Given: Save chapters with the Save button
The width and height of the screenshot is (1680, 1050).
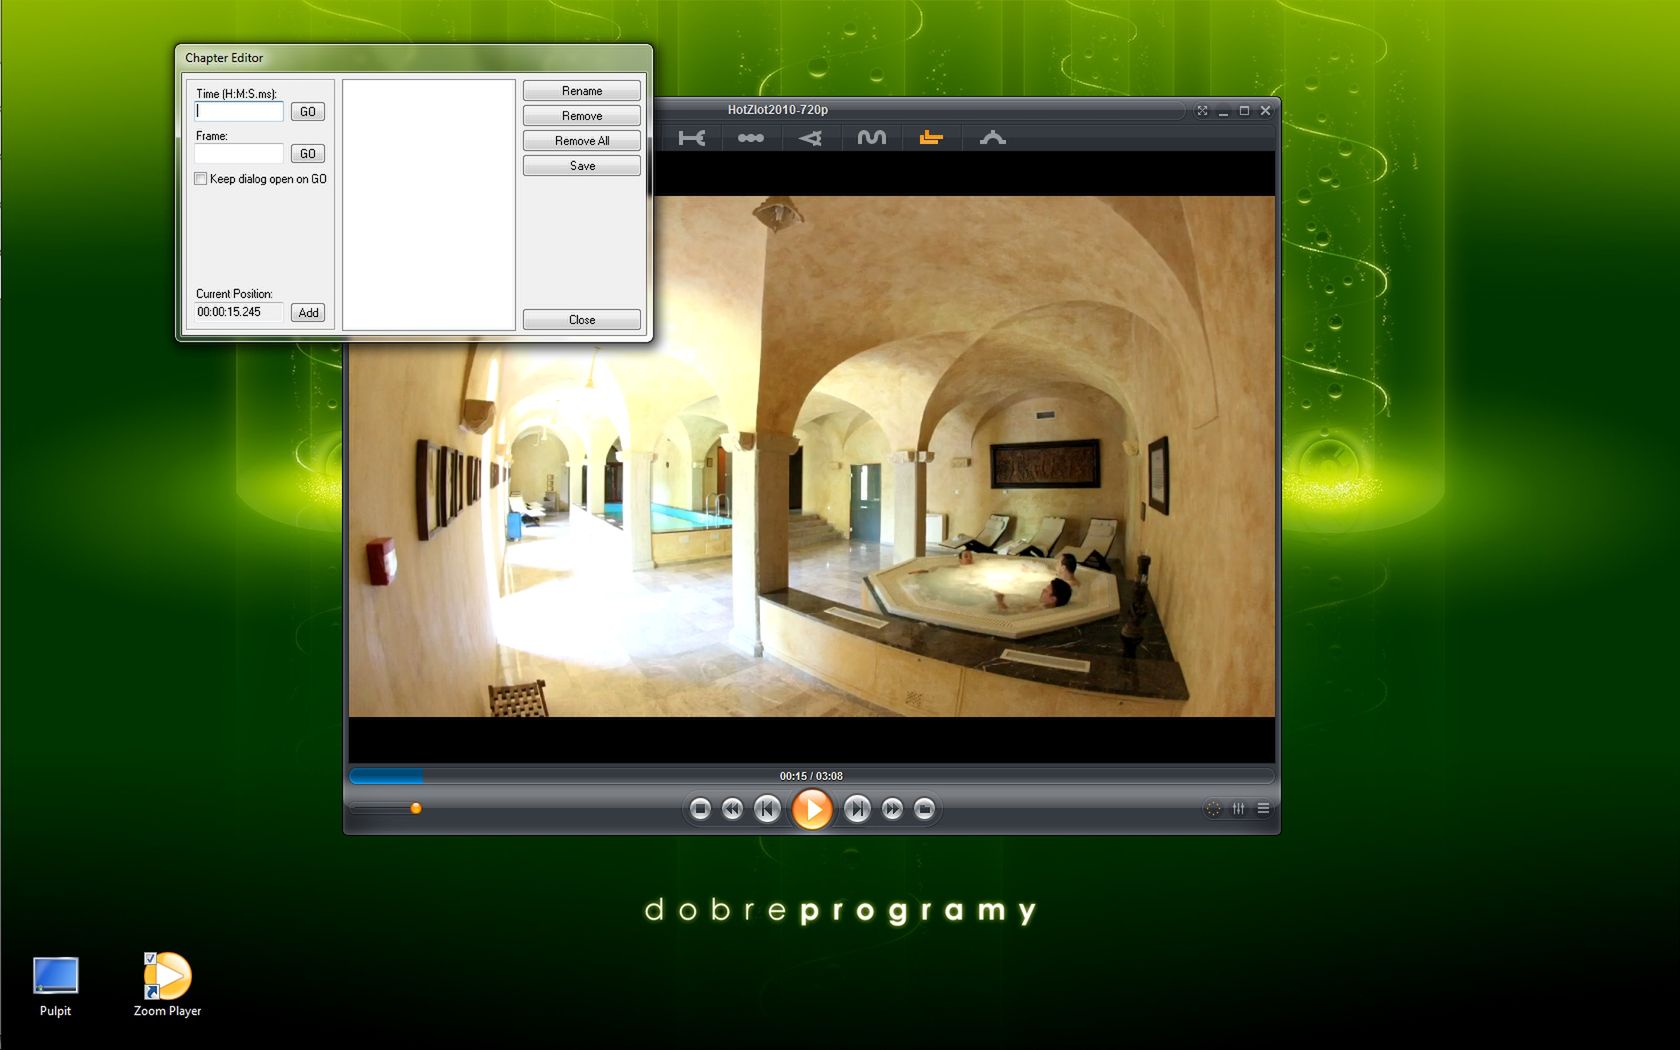Looking at the screenshot, I should (x=582, y=166).
